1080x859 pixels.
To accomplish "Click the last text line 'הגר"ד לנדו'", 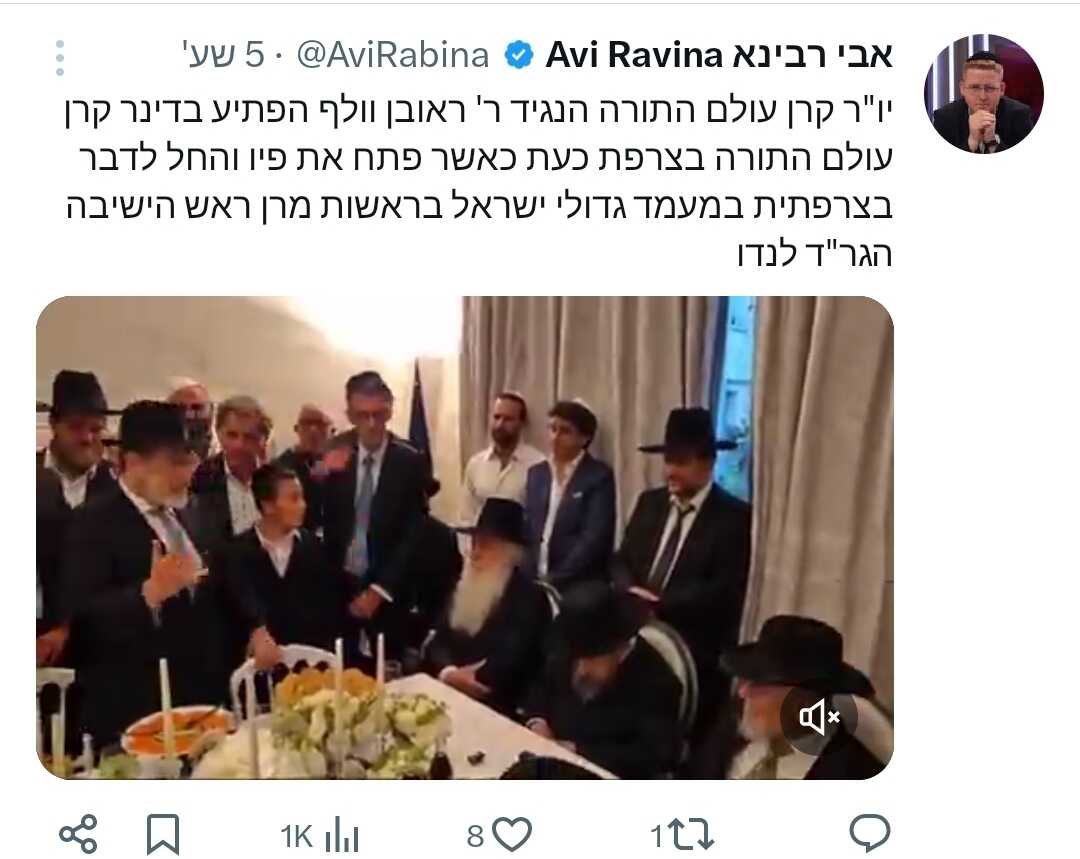I will point(815,254).
